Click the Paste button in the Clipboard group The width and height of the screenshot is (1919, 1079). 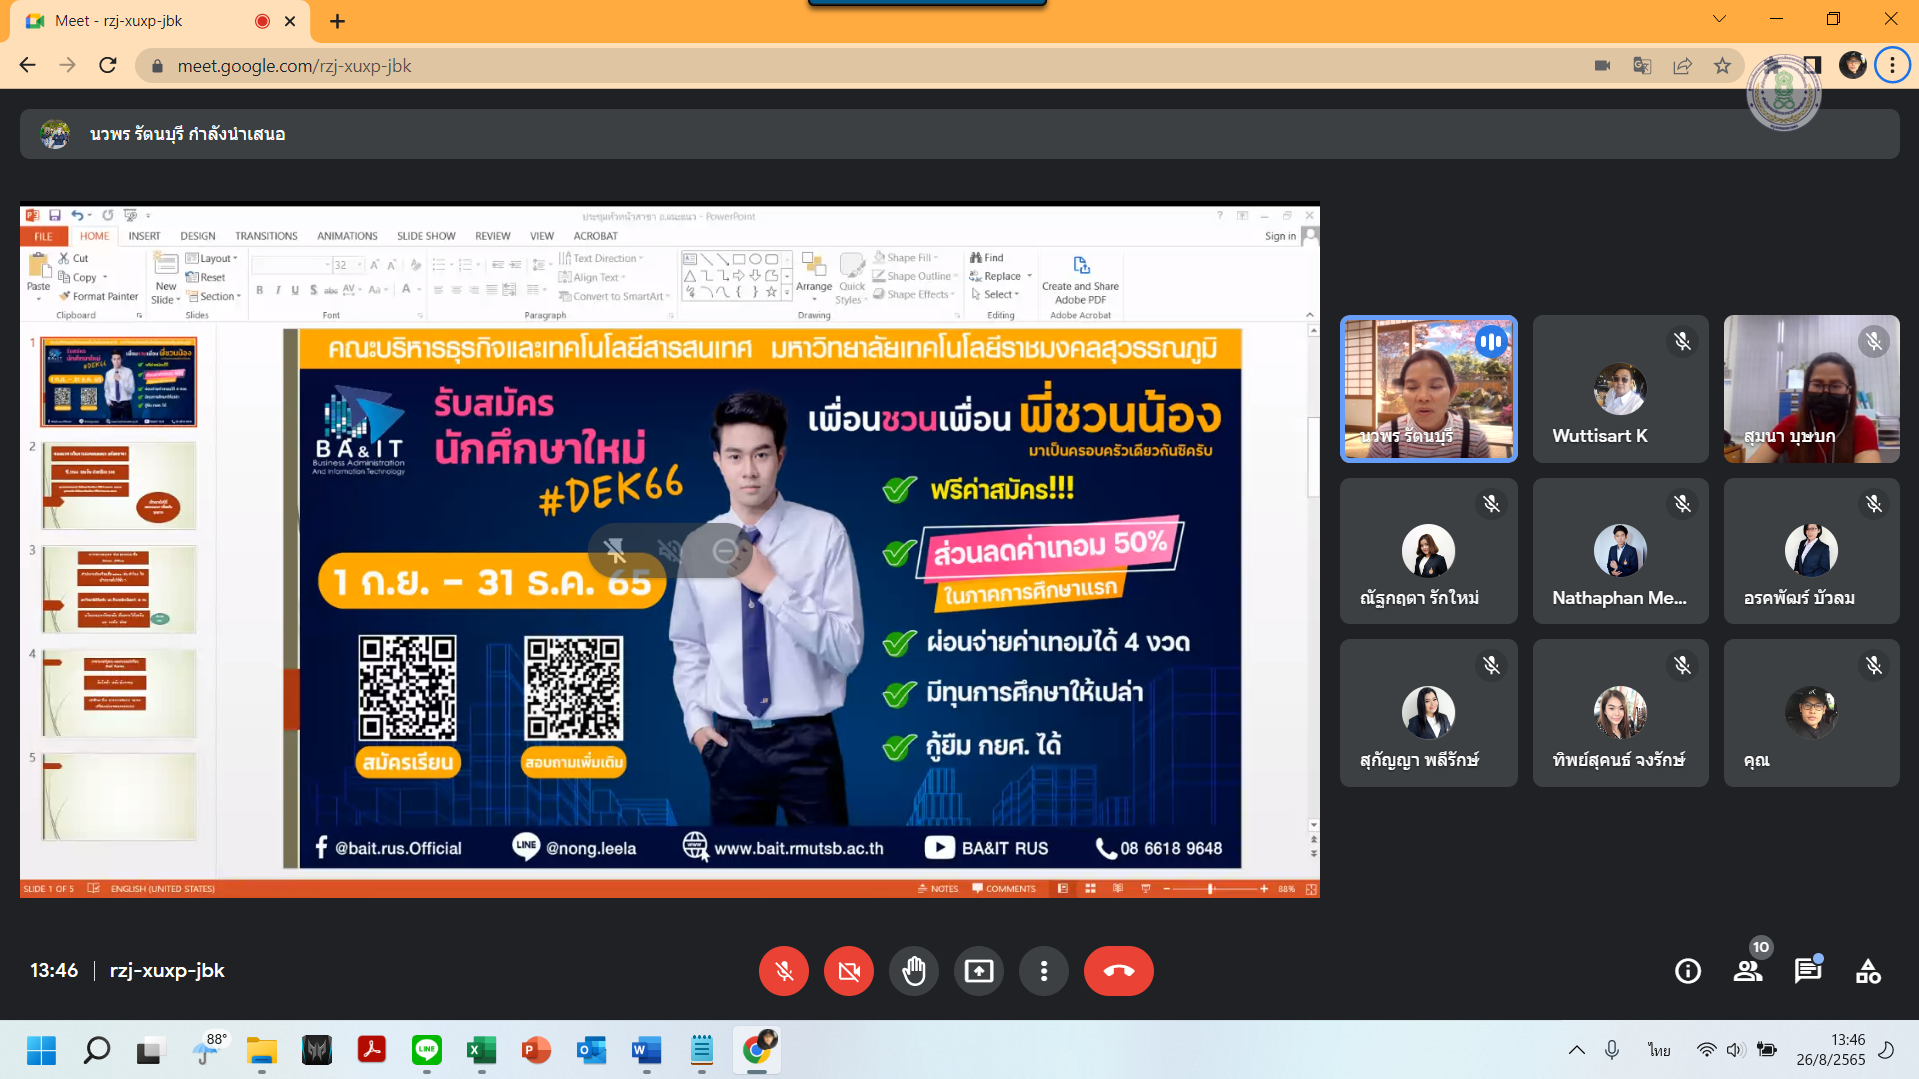(38, 275)
